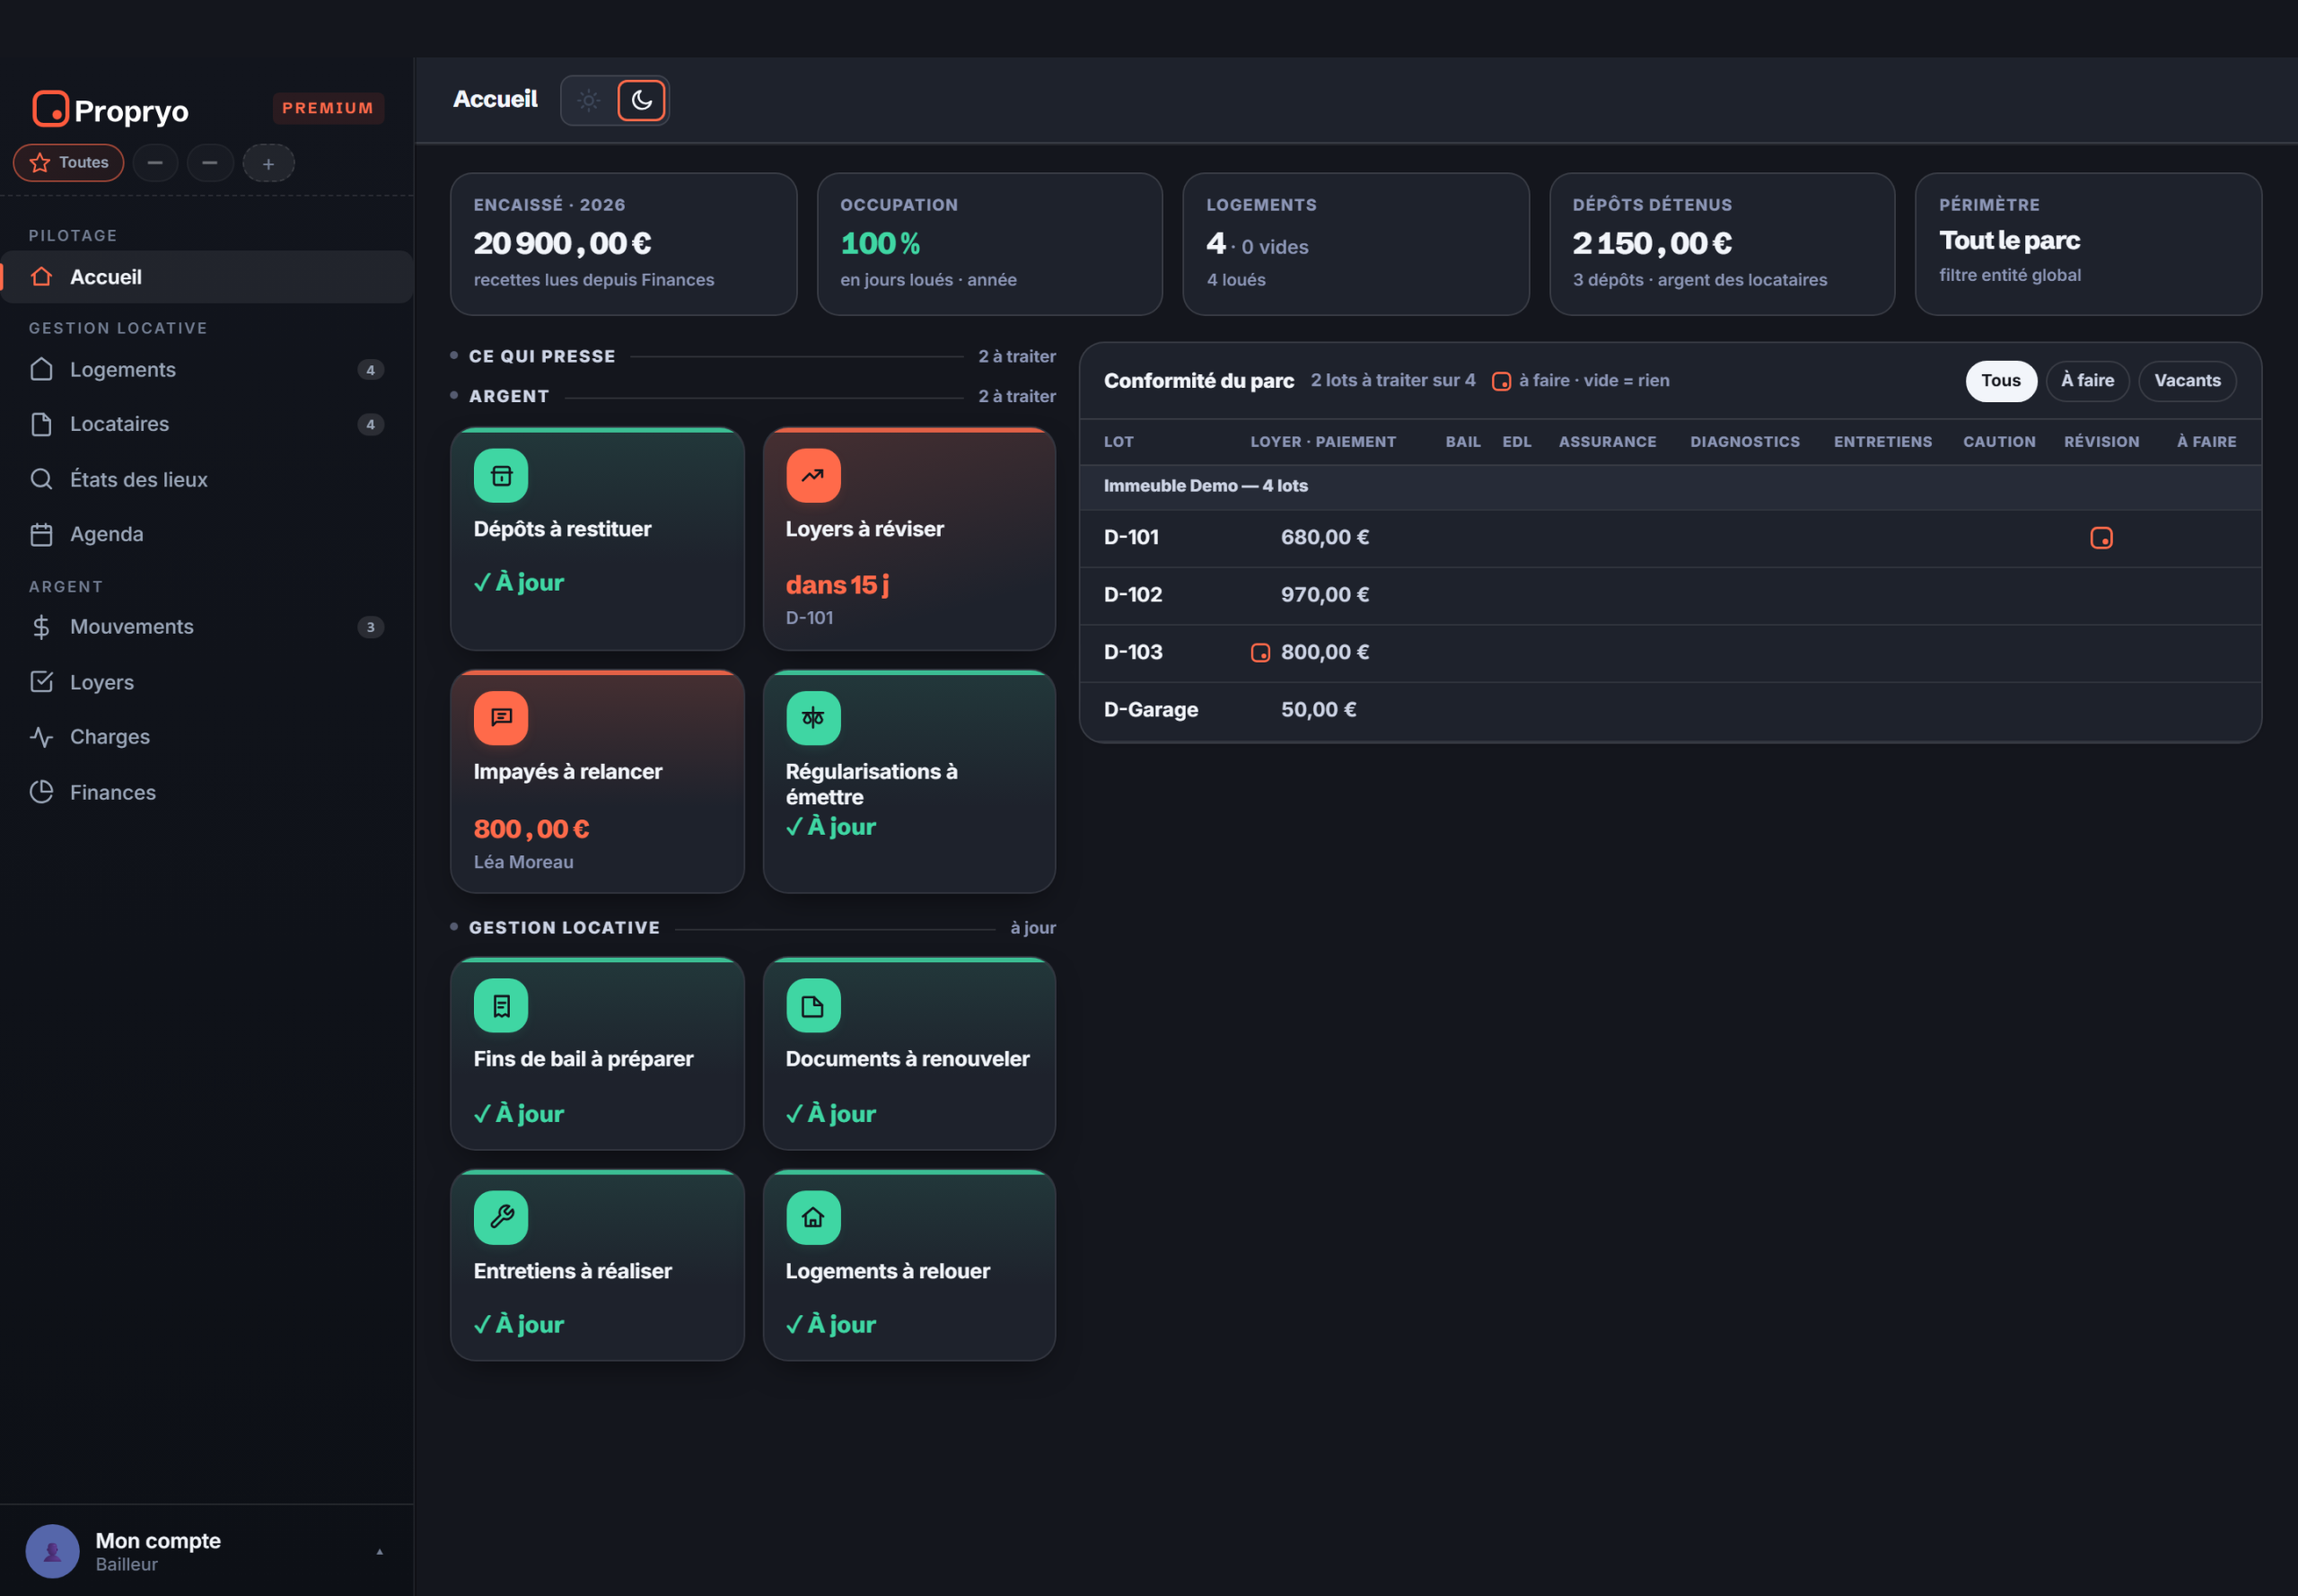Click the Régularisations scale icon
Viewport: 2298px width, 1596px height.
click(813, 718)
